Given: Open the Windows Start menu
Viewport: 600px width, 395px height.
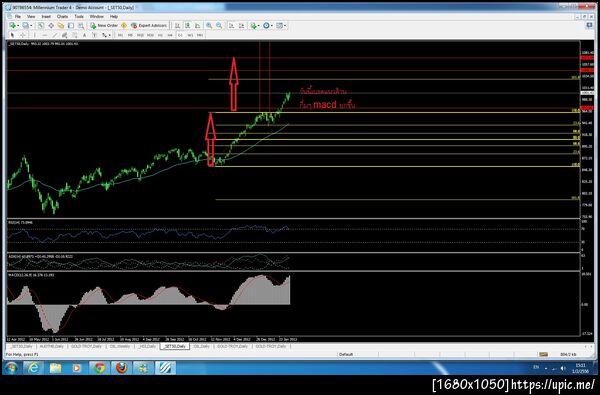Looking at the screenshot, I should click(x=11, y=368).
